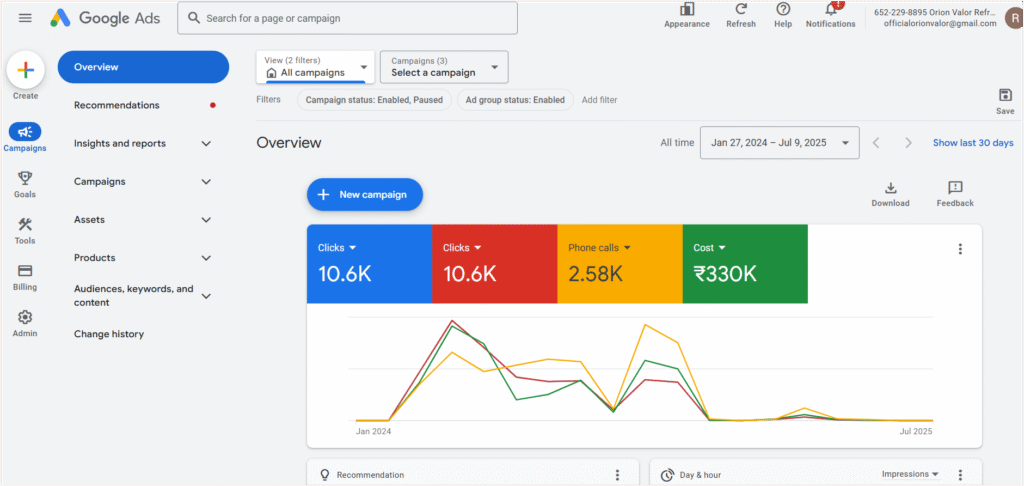The height and width of the screenshot is (486, 1024).
Task: Open the Admin gear section
Action: pos(25,323)
